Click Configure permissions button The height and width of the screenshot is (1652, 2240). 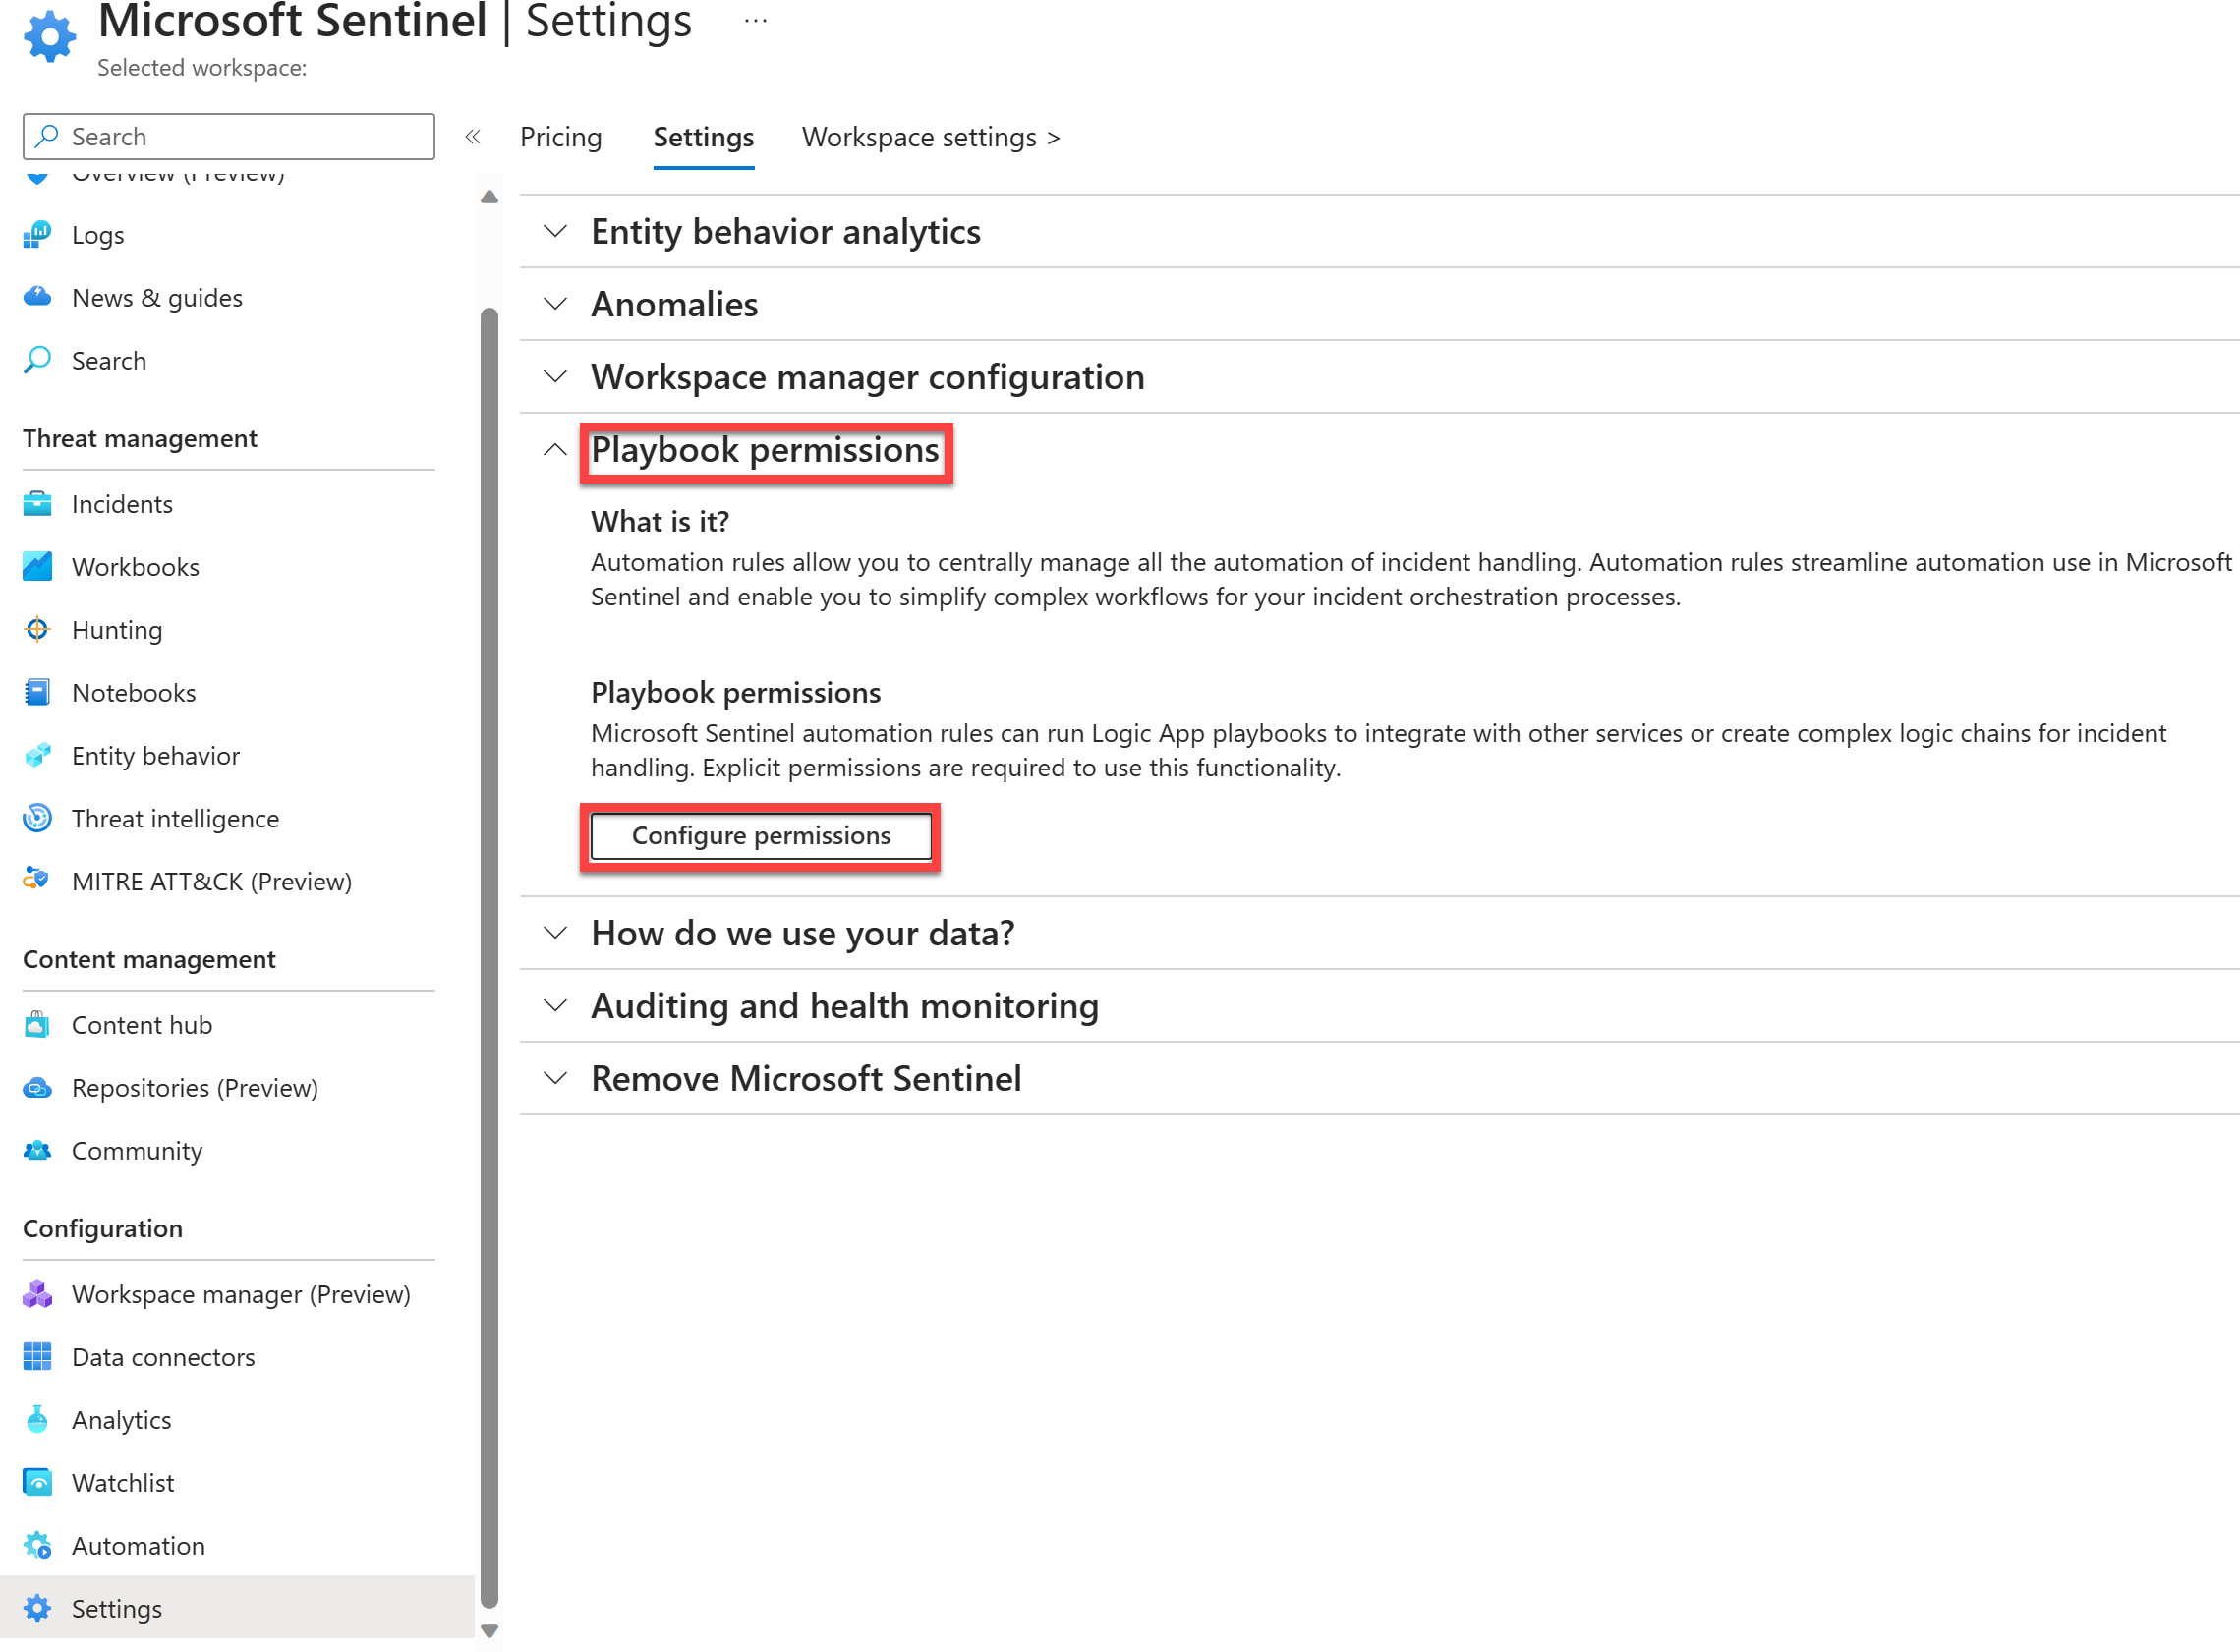(x=762, y=834)
